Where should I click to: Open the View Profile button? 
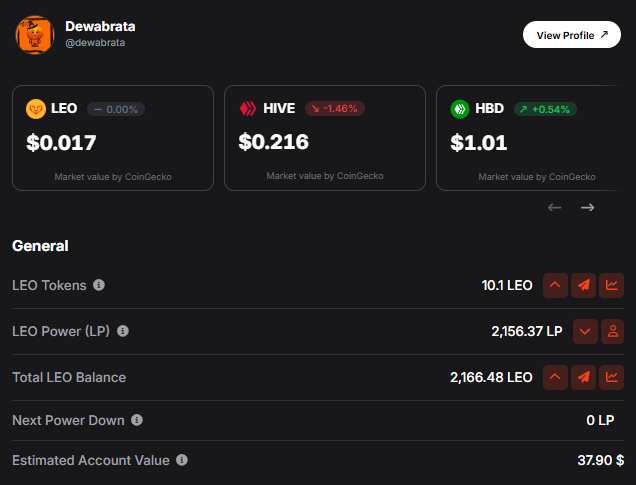[x=572, y=35]
